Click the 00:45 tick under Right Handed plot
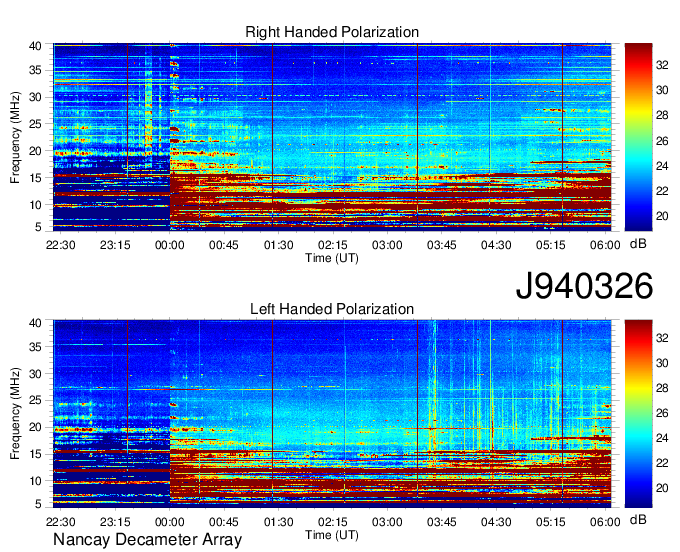The image size is (680, 552). click(224, 245)
